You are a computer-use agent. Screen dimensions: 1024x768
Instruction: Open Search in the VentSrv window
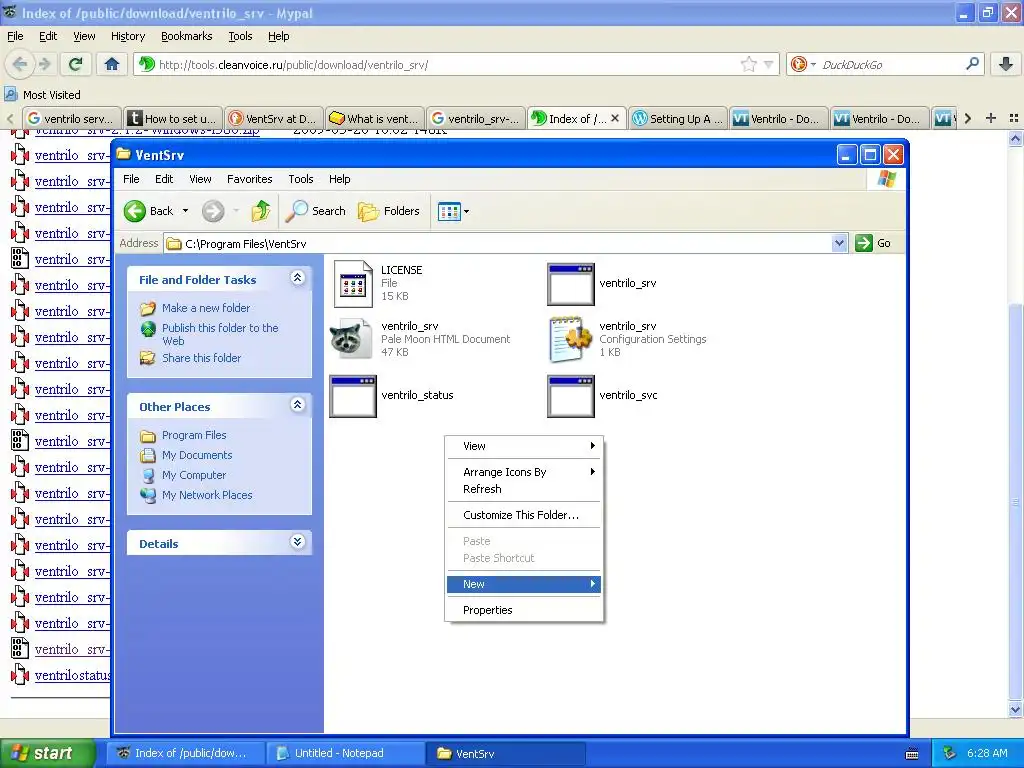tap(315, 211)
